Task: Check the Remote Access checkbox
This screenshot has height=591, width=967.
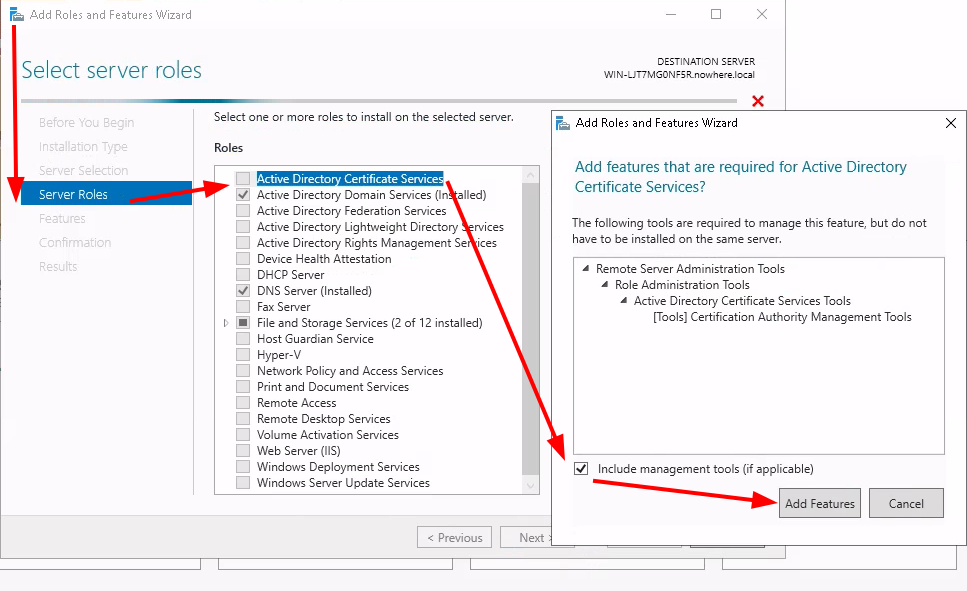Action: click(243, 403)
